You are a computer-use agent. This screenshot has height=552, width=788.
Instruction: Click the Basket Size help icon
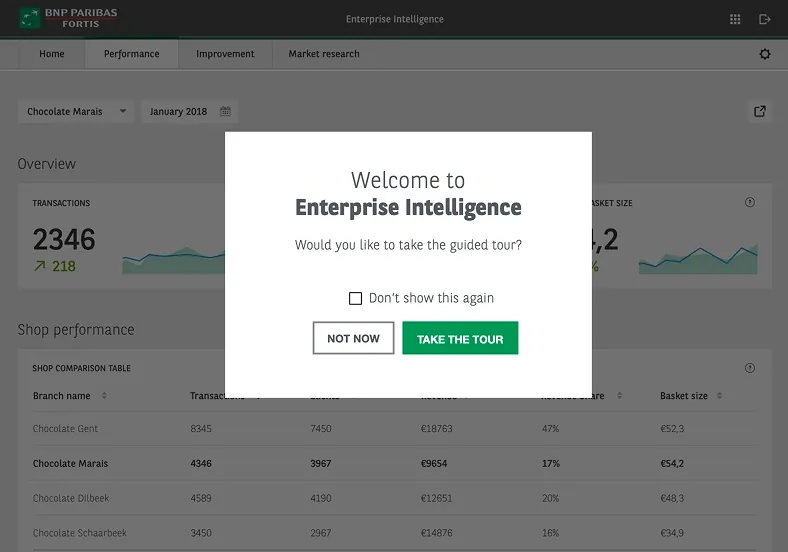[749, 202]
